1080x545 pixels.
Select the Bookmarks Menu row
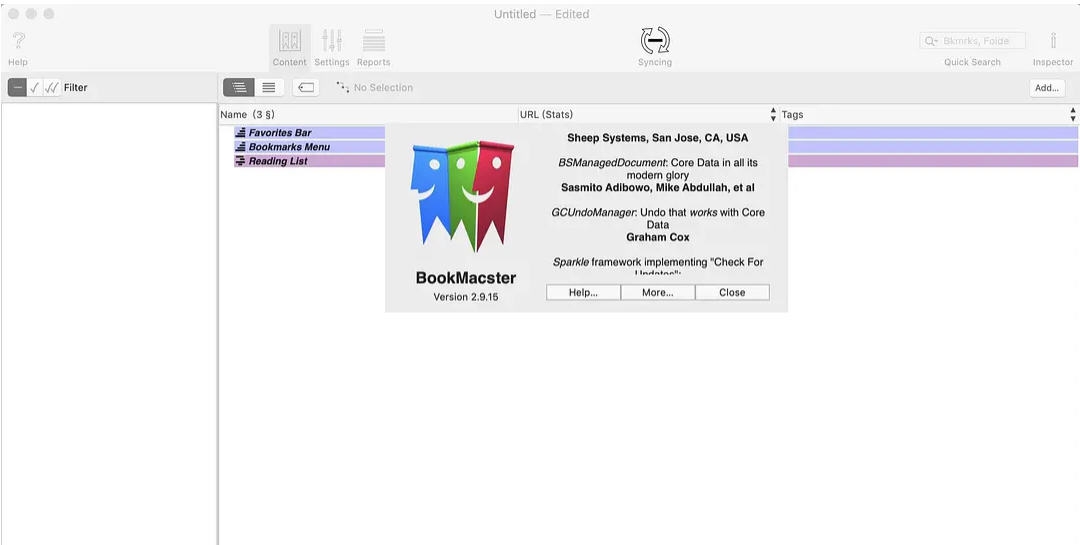[656, 147]
